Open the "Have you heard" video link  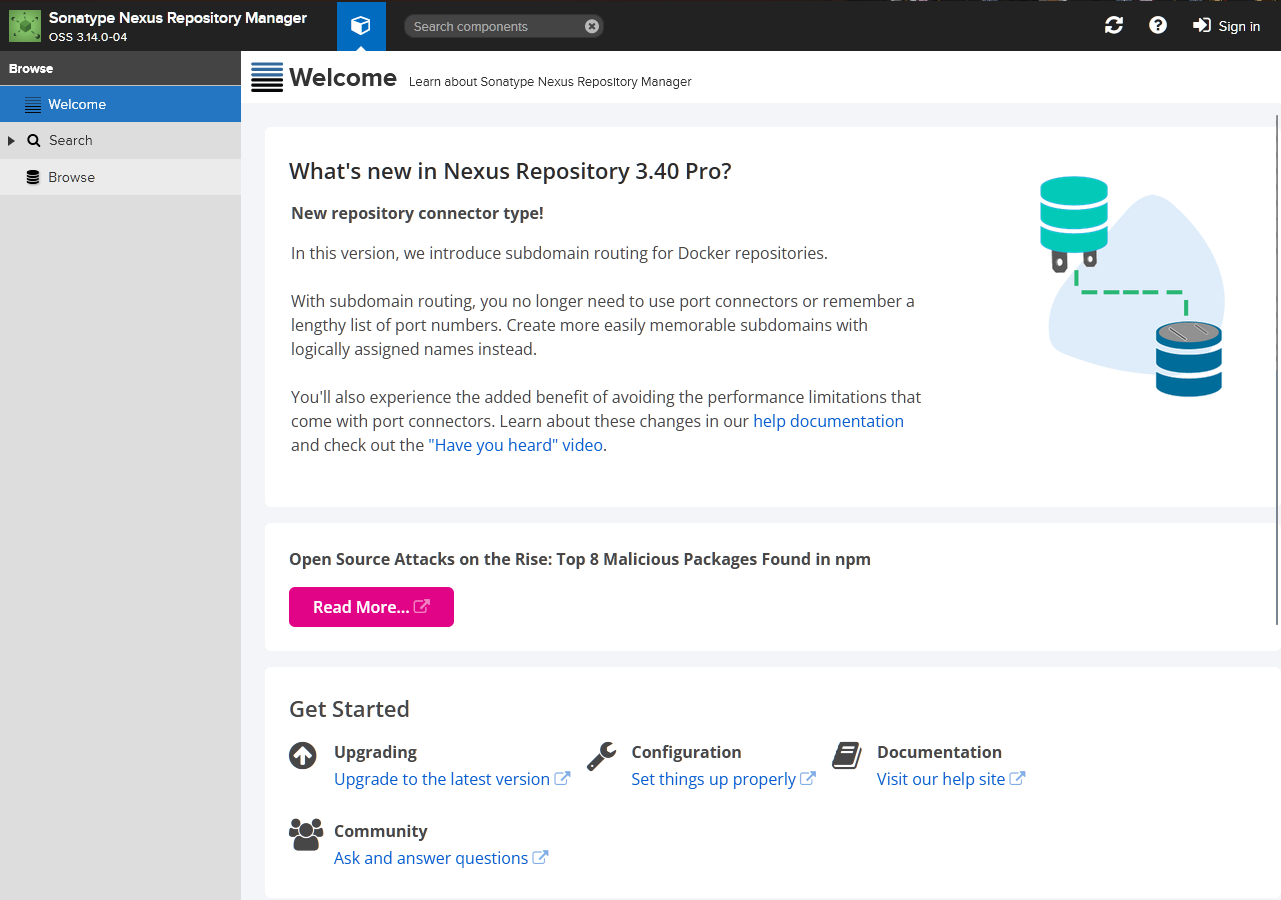tap(515, 445)
